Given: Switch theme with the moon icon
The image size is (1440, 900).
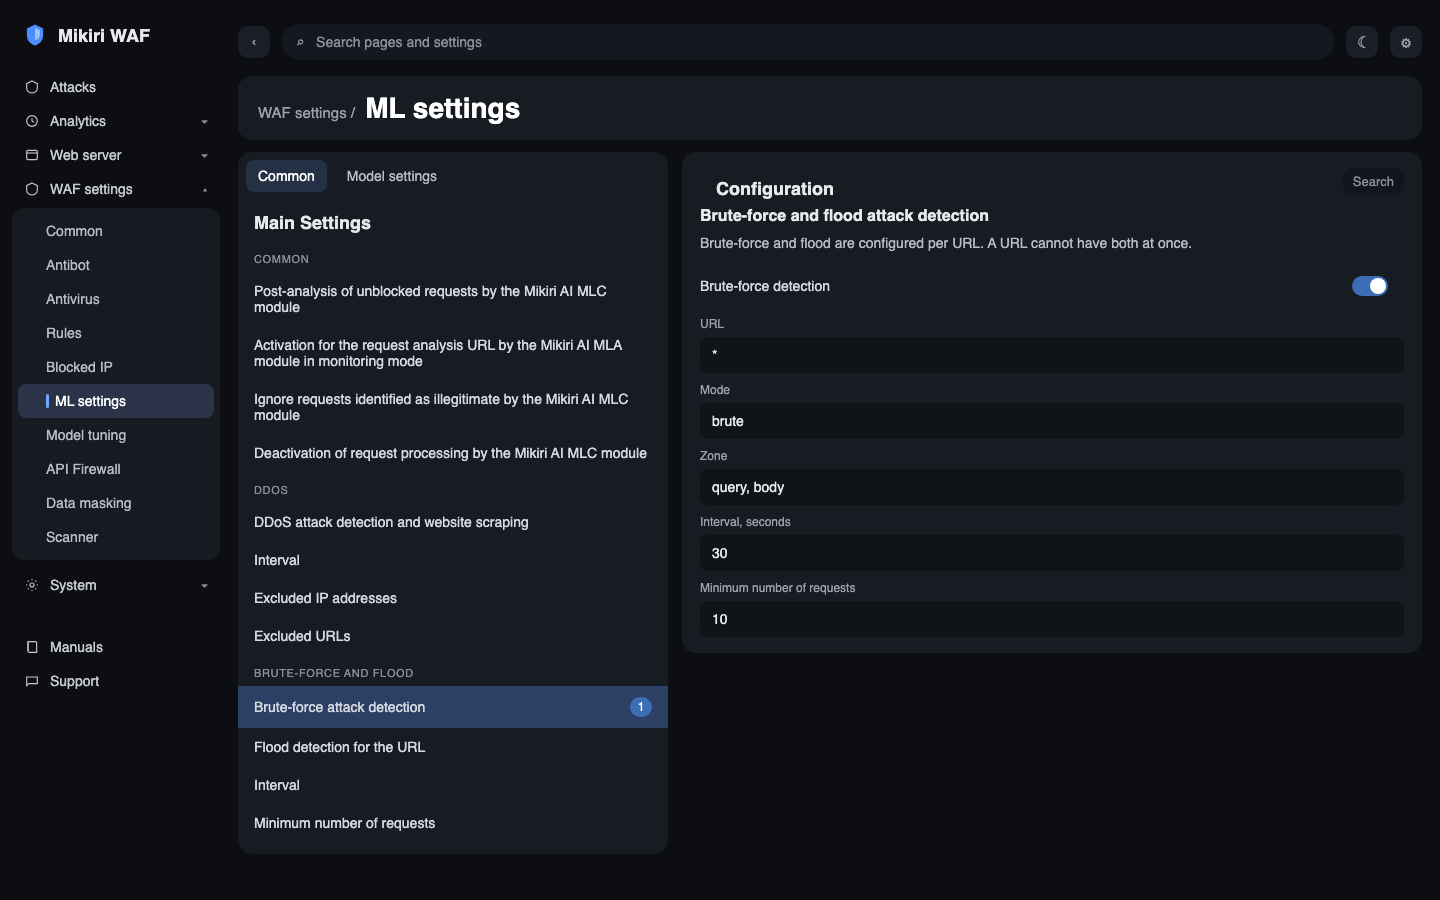Looking at the screenshot, I should coord(1362,42).
